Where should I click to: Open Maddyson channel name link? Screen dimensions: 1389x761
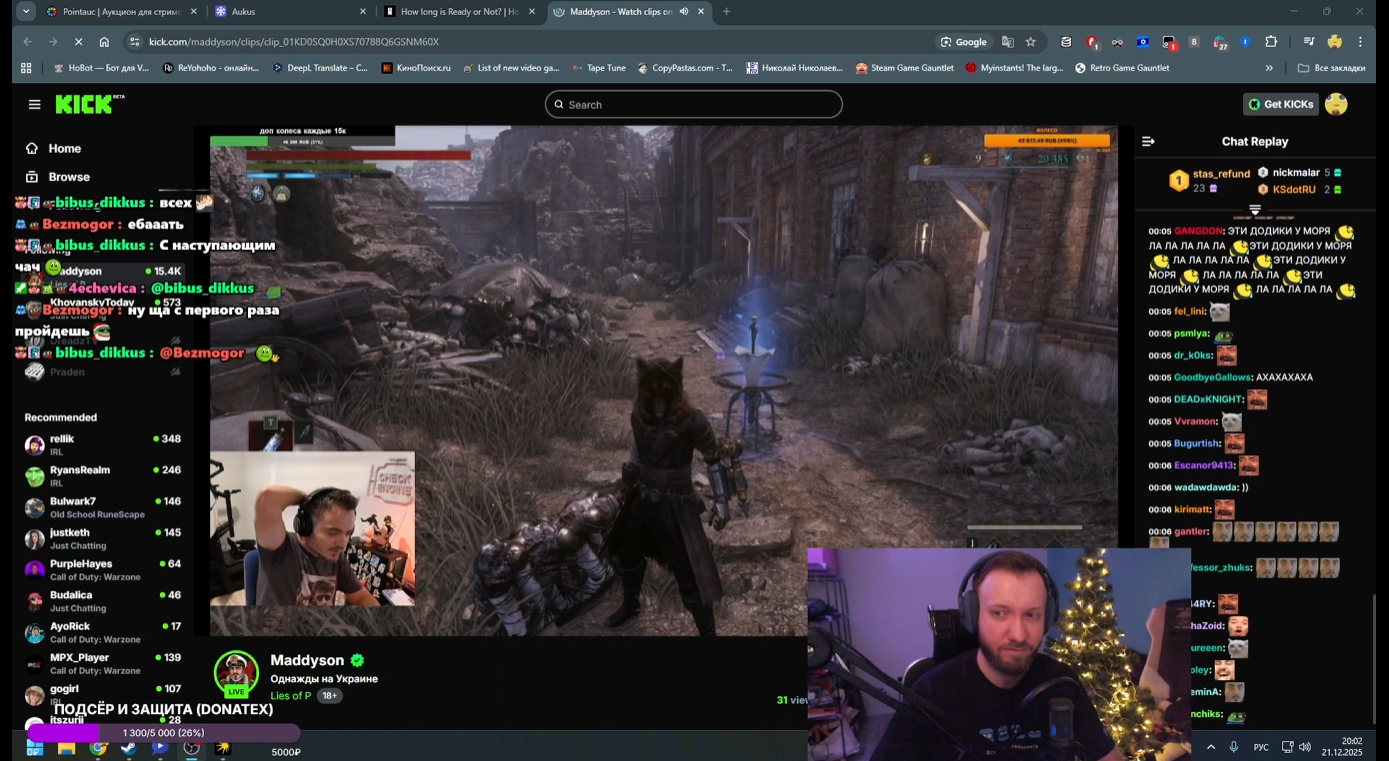[x=307, y=660]
